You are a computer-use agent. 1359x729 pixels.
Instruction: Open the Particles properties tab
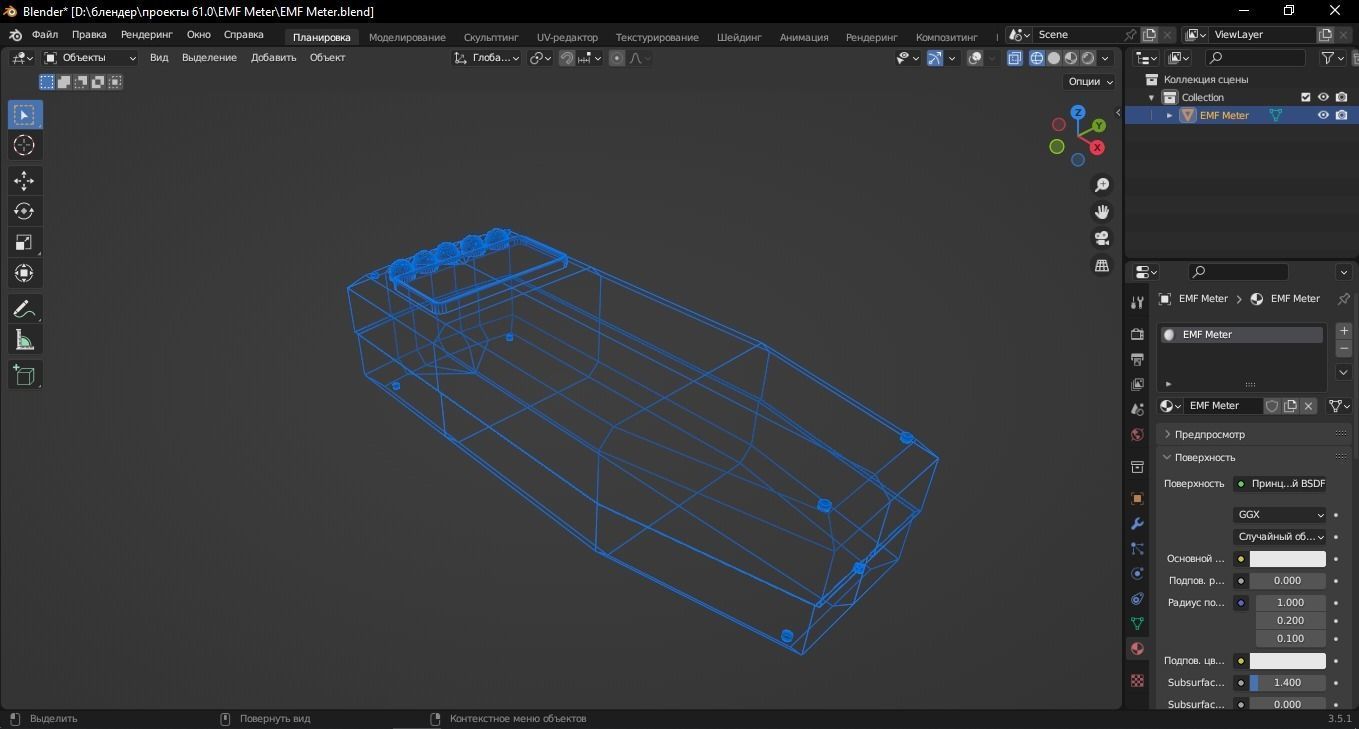1137,548
